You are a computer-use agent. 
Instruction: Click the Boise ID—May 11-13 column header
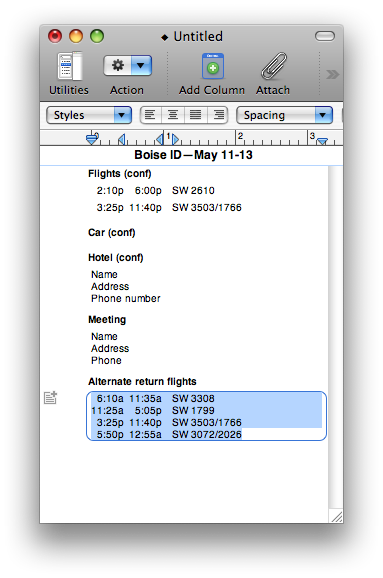tap(193, 155)
